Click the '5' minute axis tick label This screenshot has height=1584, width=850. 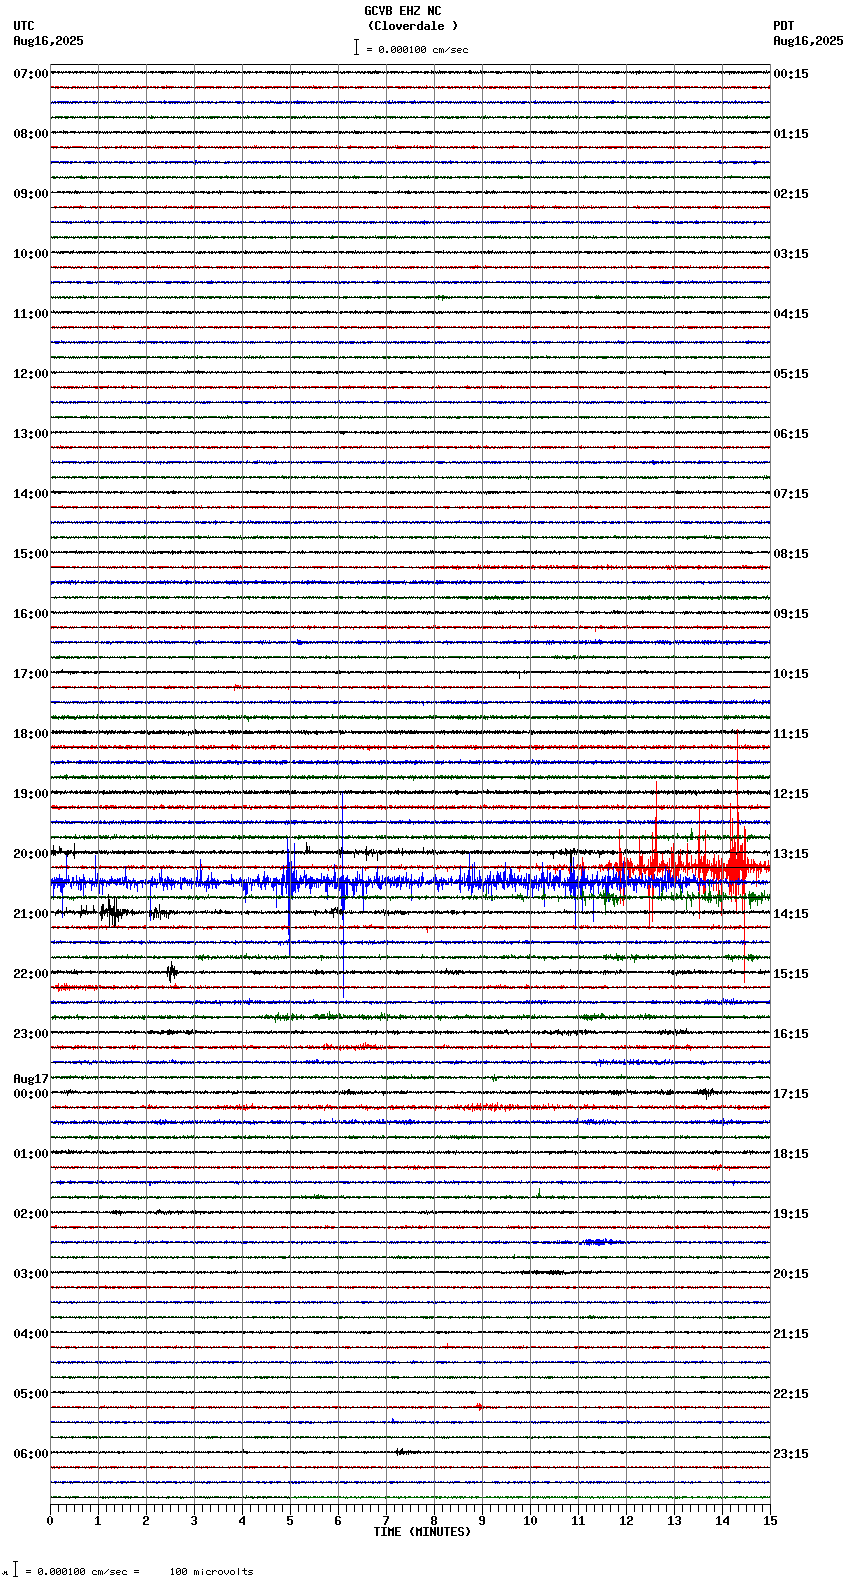click(290, 1521)
